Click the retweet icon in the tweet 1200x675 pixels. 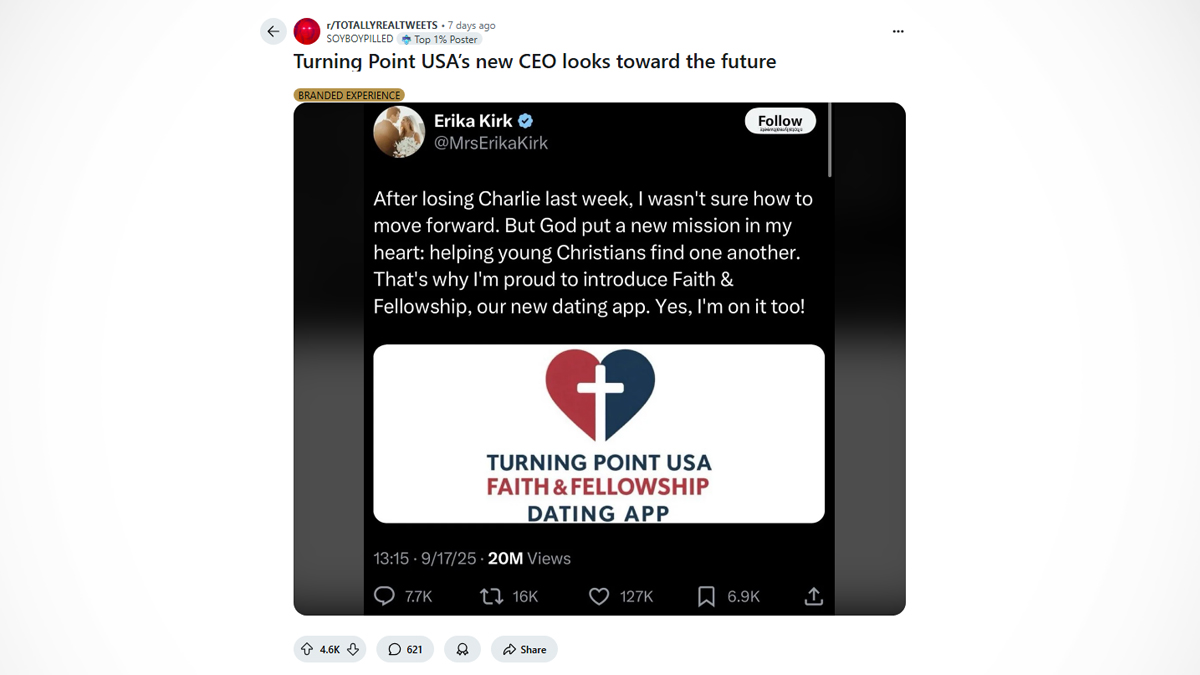tap(491, 596)
